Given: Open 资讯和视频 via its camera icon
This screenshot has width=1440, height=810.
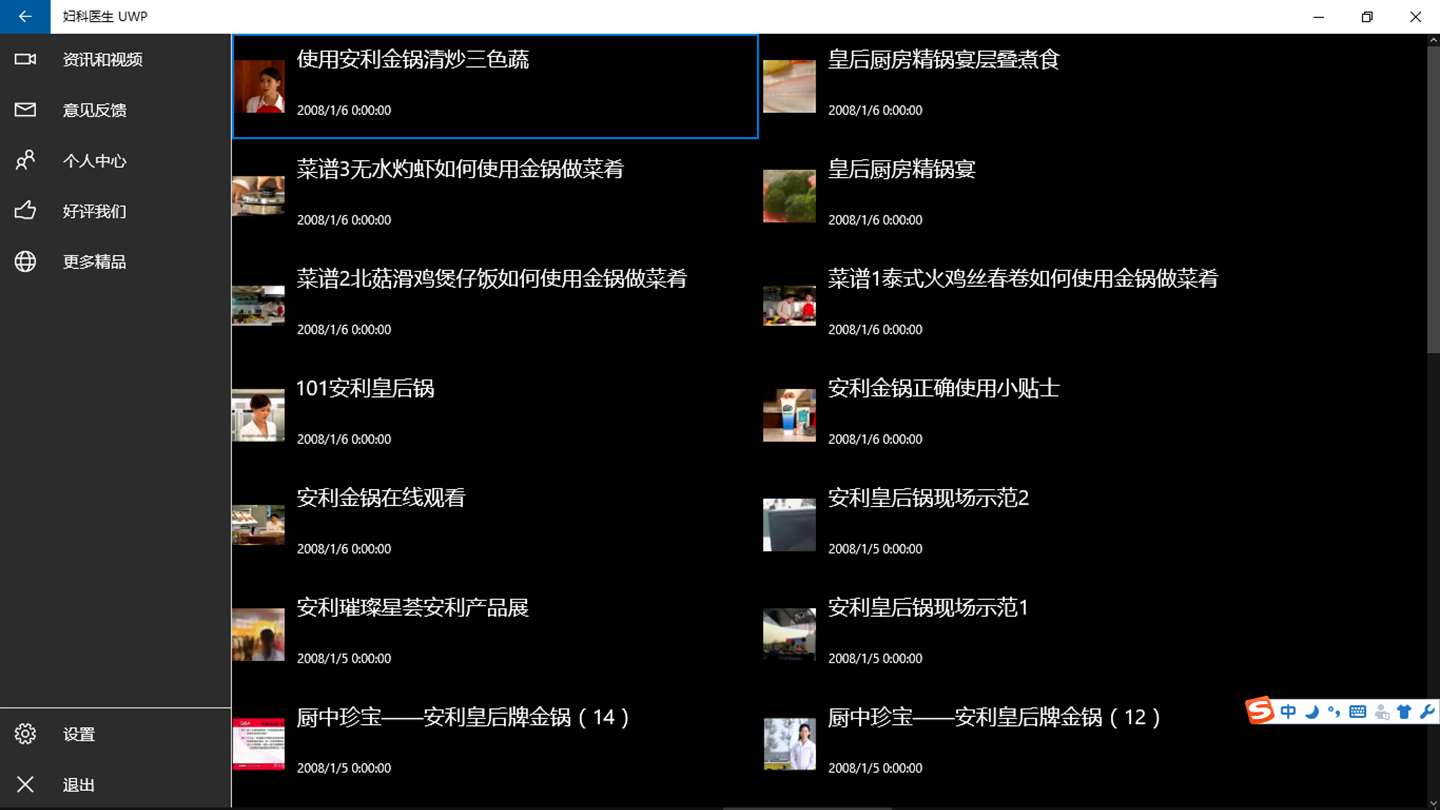Looking at the screenshot, I should (x=25, y=60).
